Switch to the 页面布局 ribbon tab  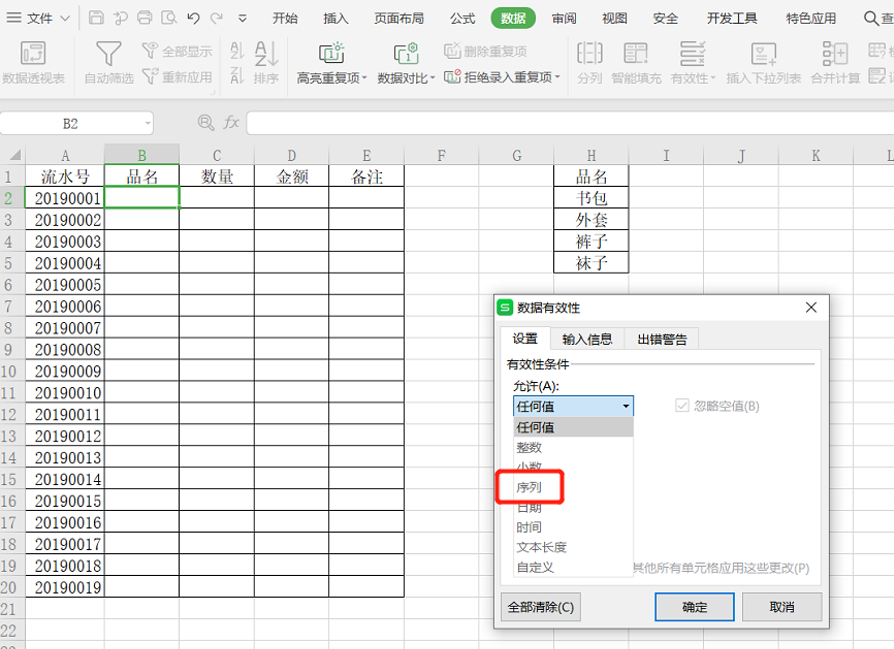[x=399, y=18]
